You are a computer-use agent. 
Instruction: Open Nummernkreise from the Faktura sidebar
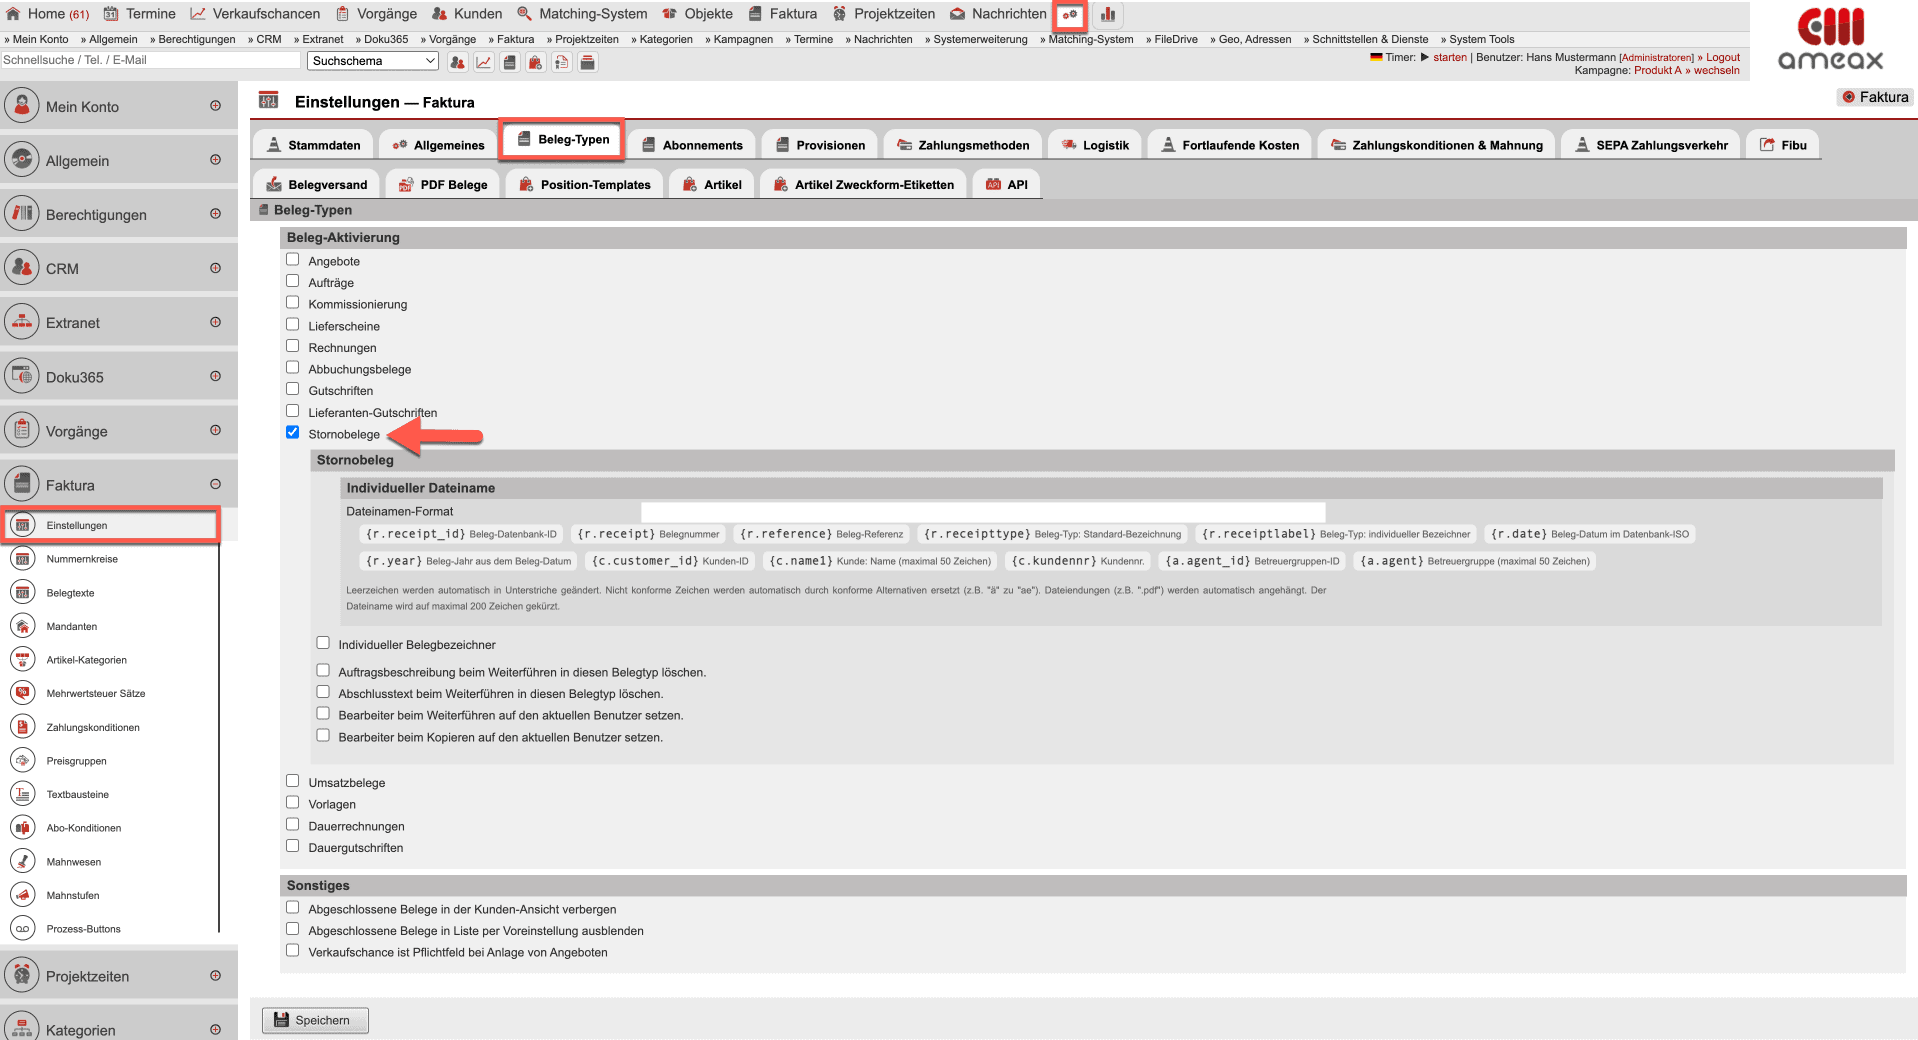coord(82,559)
